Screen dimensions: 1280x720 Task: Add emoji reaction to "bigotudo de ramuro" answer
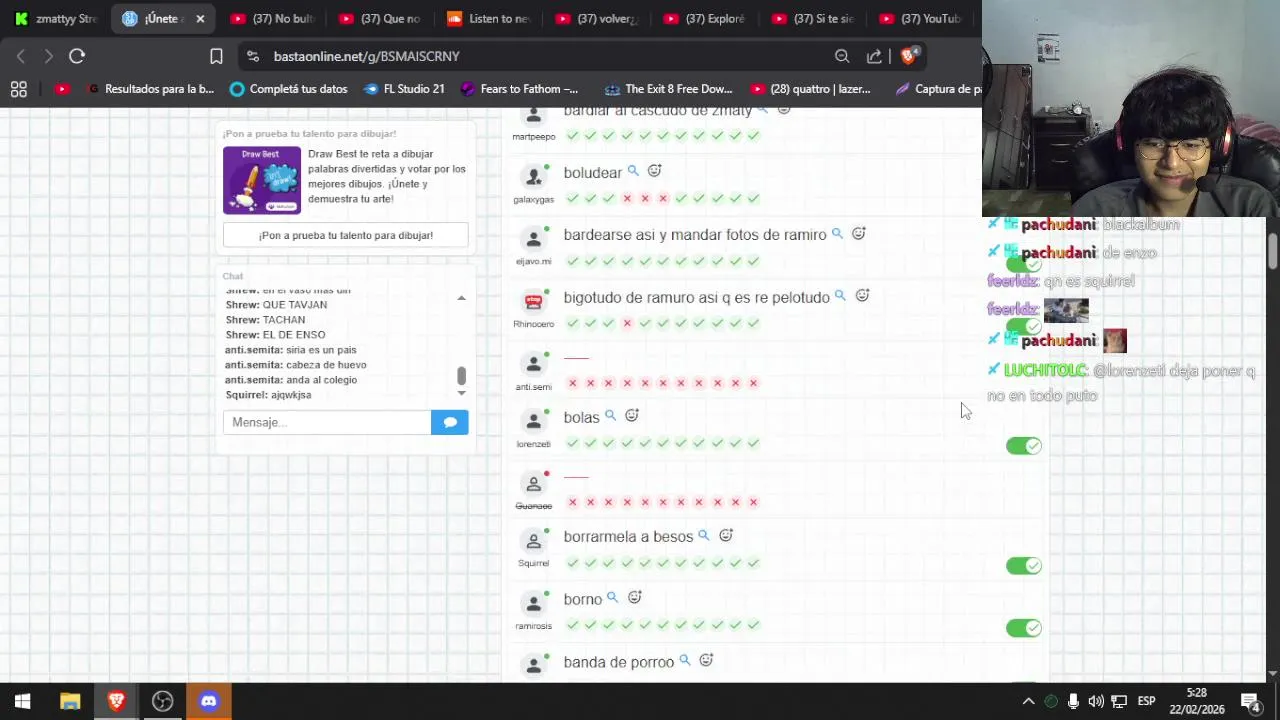click(x=862, y=296)
